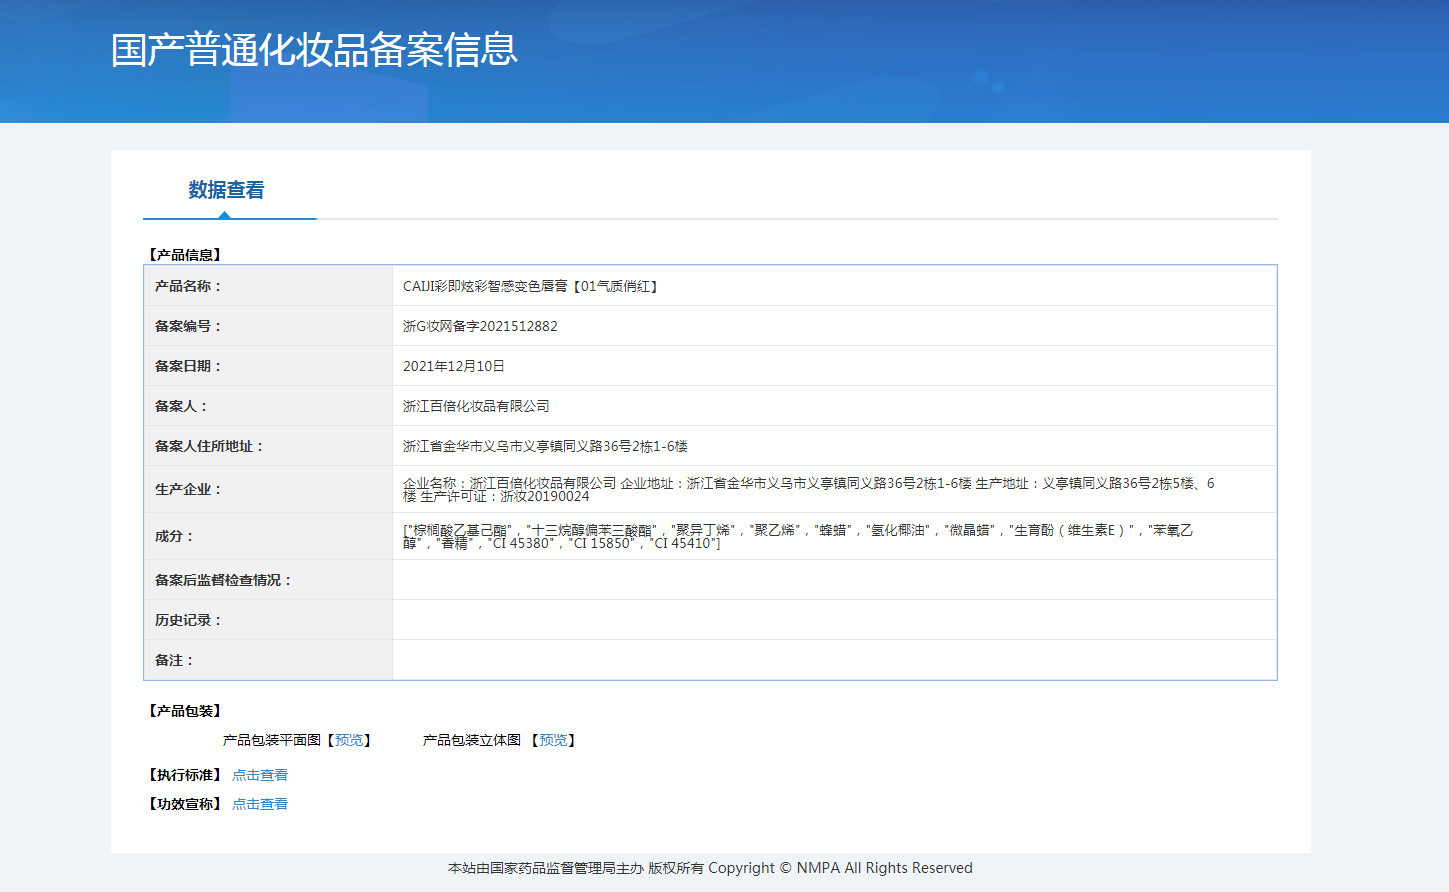Click the 备案人 value 浙江百倍化妆品有限公司
Image resolution: width=1449 pixels, height=892 pixels.
(476, 406)
